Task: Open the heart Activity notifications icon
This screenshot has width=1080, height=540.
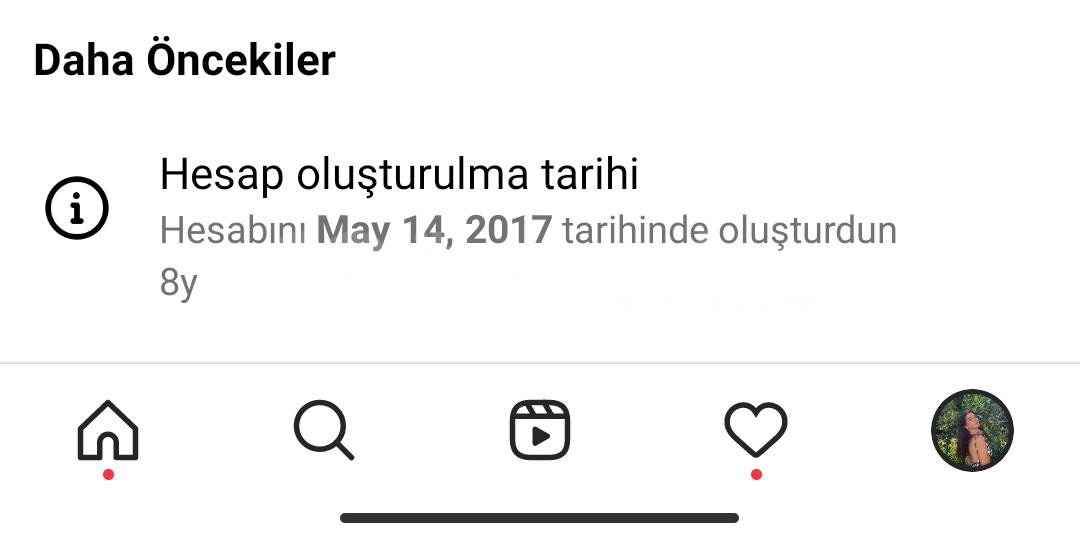Action: pyautogui.click(x=756, y=430)
